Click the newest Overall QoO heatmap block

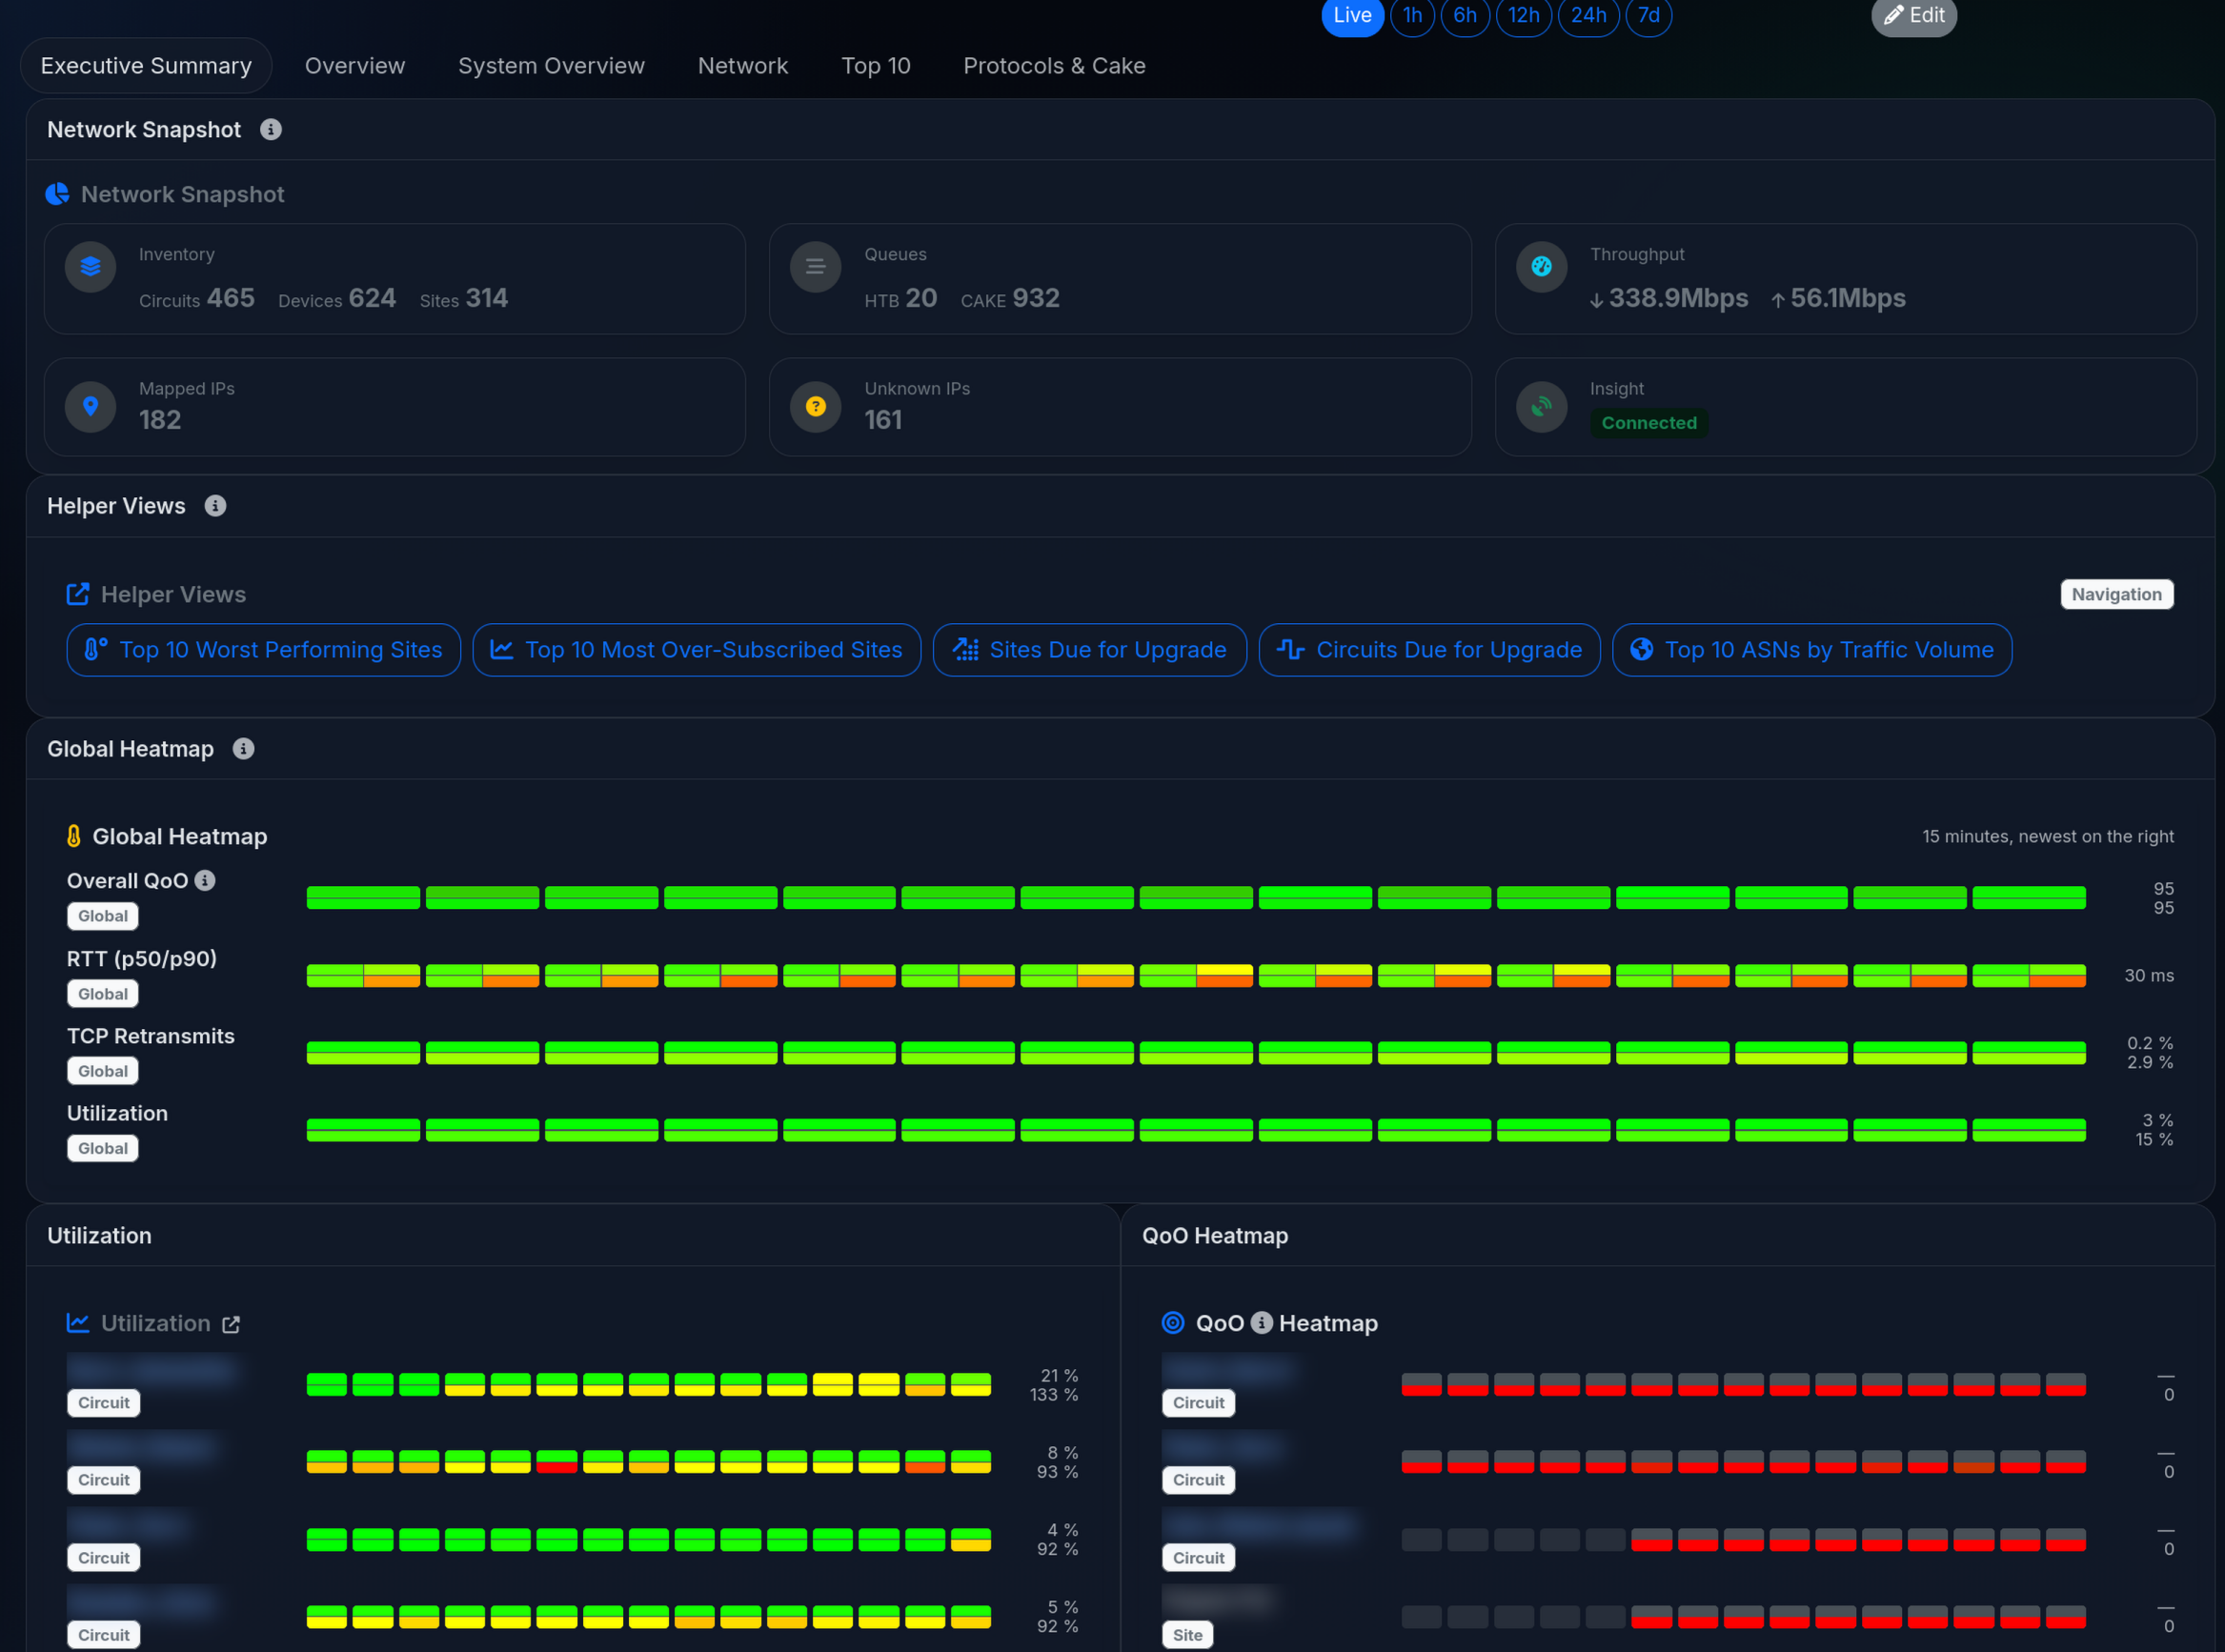[2028, 897]
